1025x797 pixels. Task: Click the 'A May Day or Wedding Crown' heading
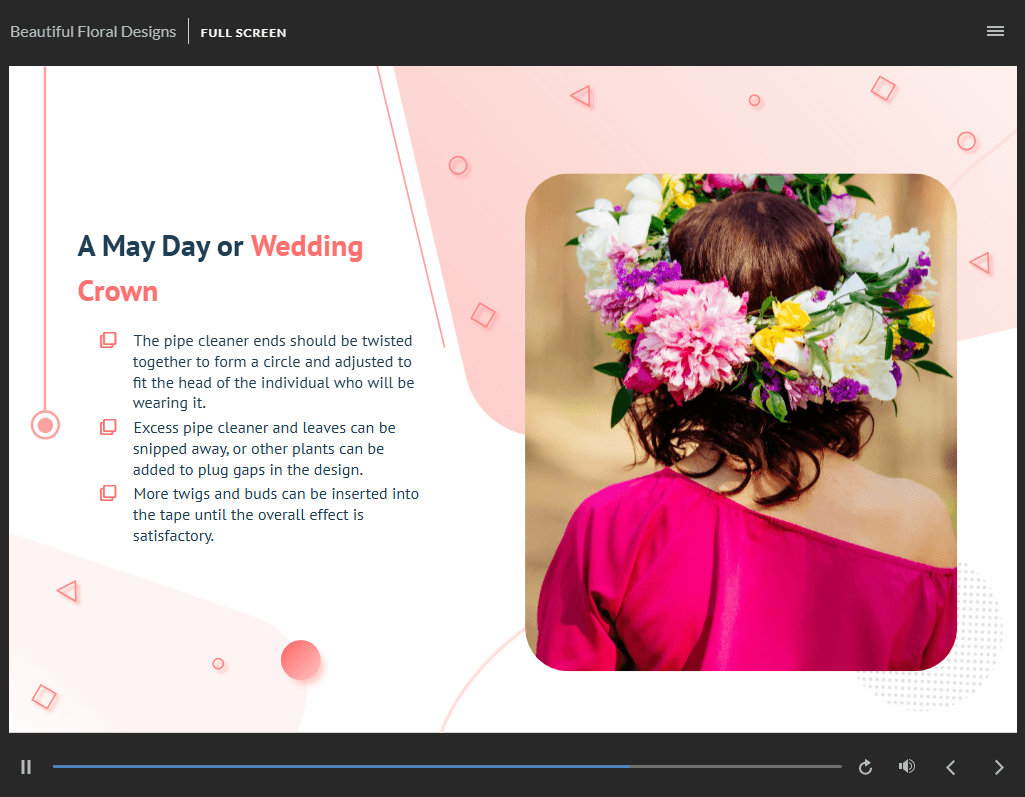[x=220, y=268]
